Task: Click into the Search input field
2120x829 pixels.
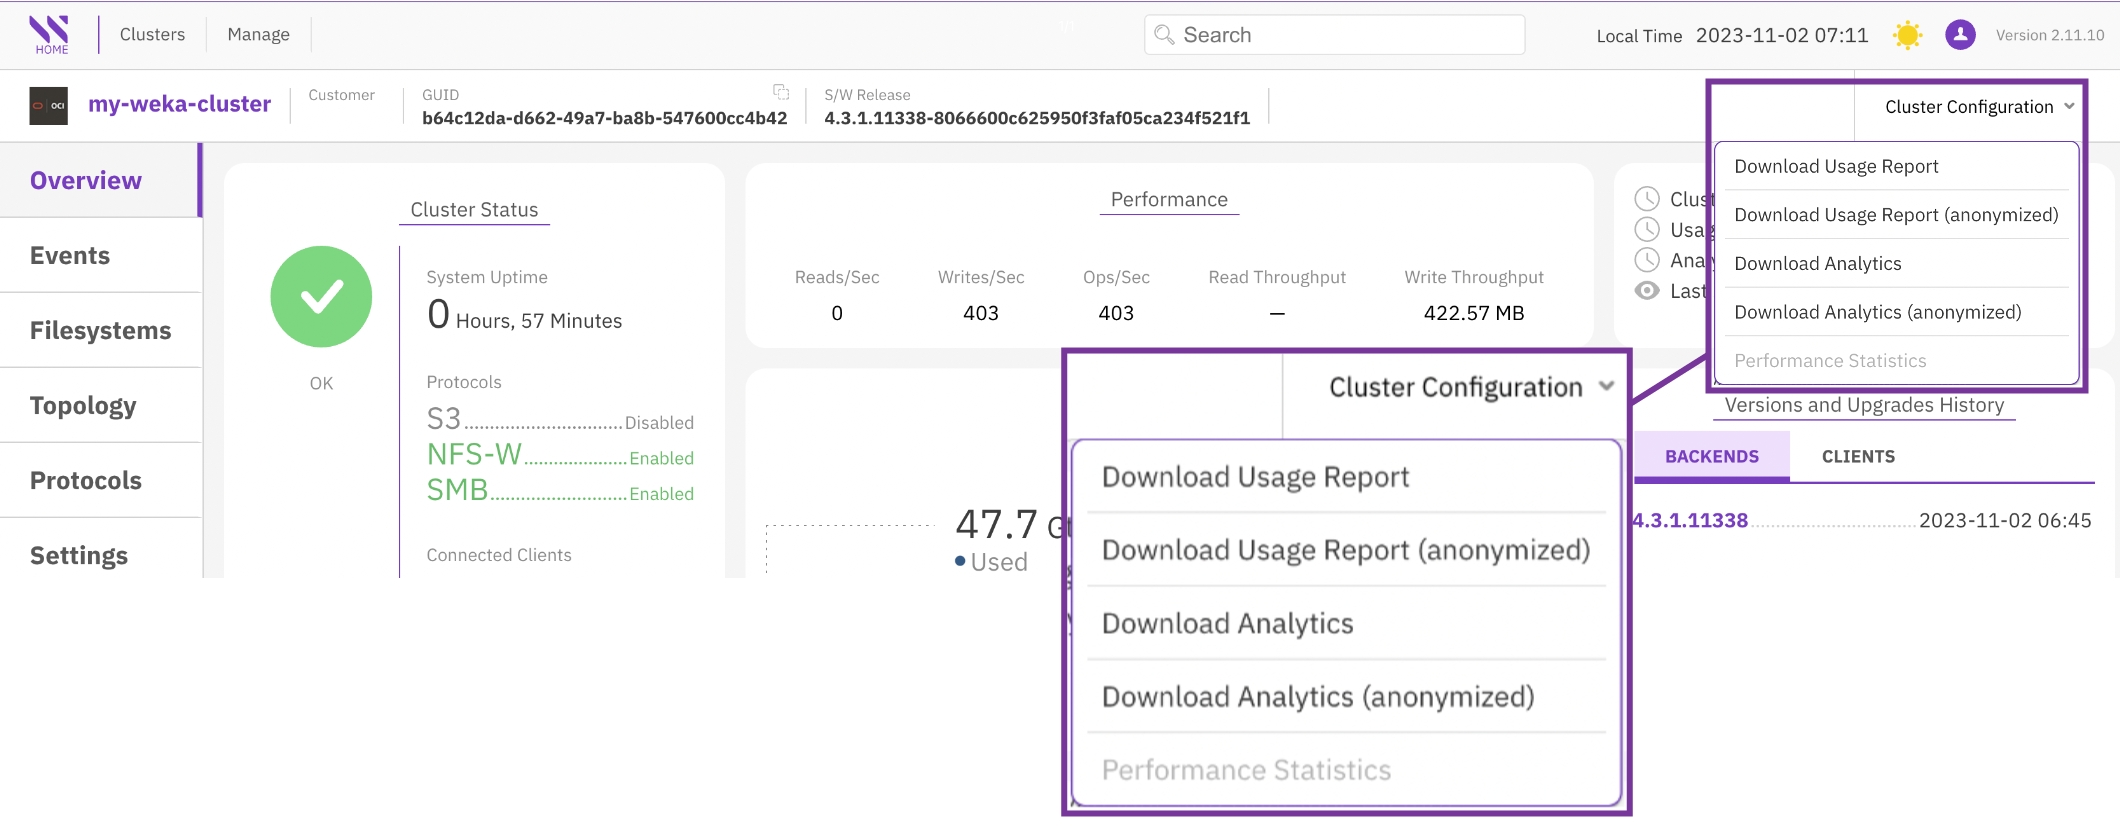Action: click(1345, 35)
